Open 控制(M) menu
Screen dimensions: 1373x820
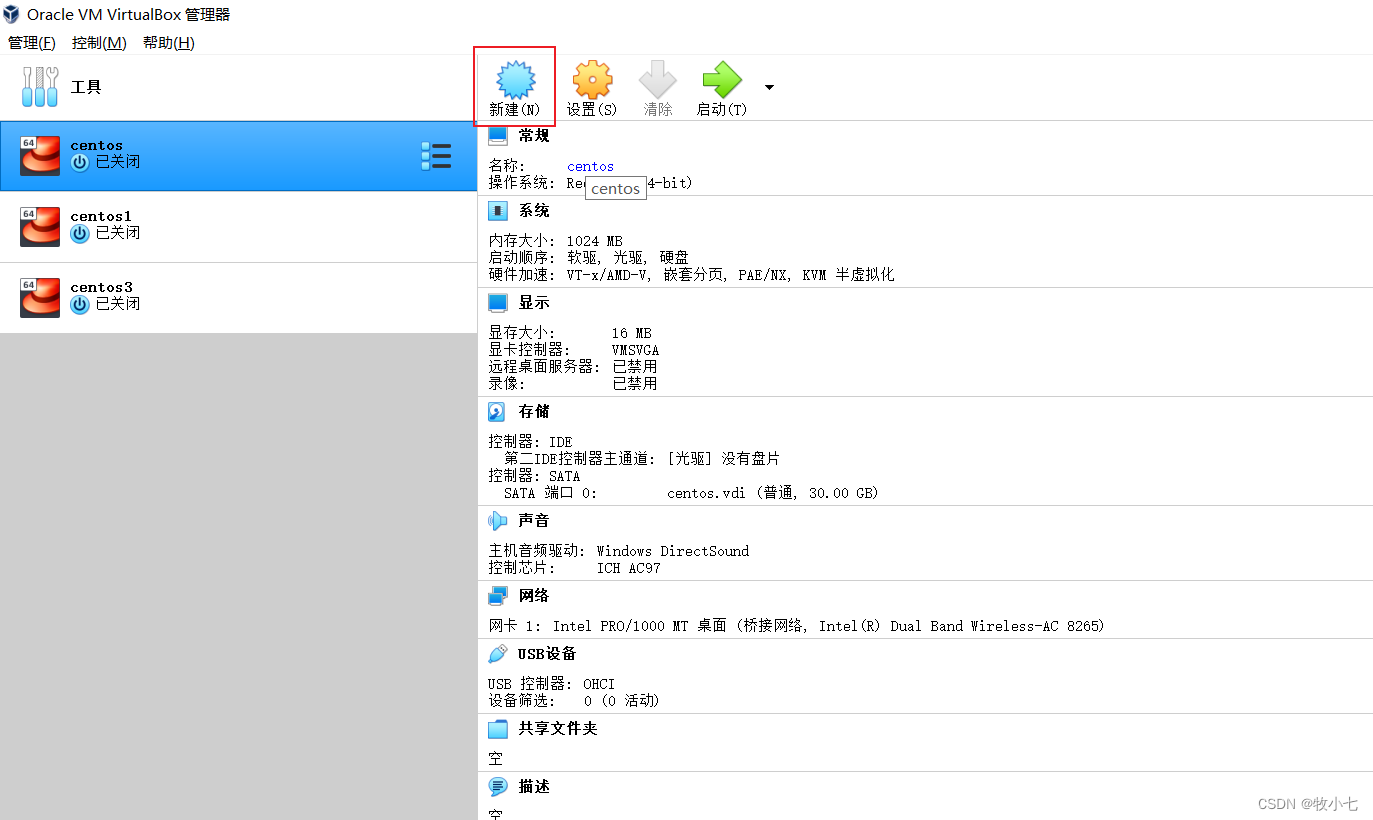[99, 42]
